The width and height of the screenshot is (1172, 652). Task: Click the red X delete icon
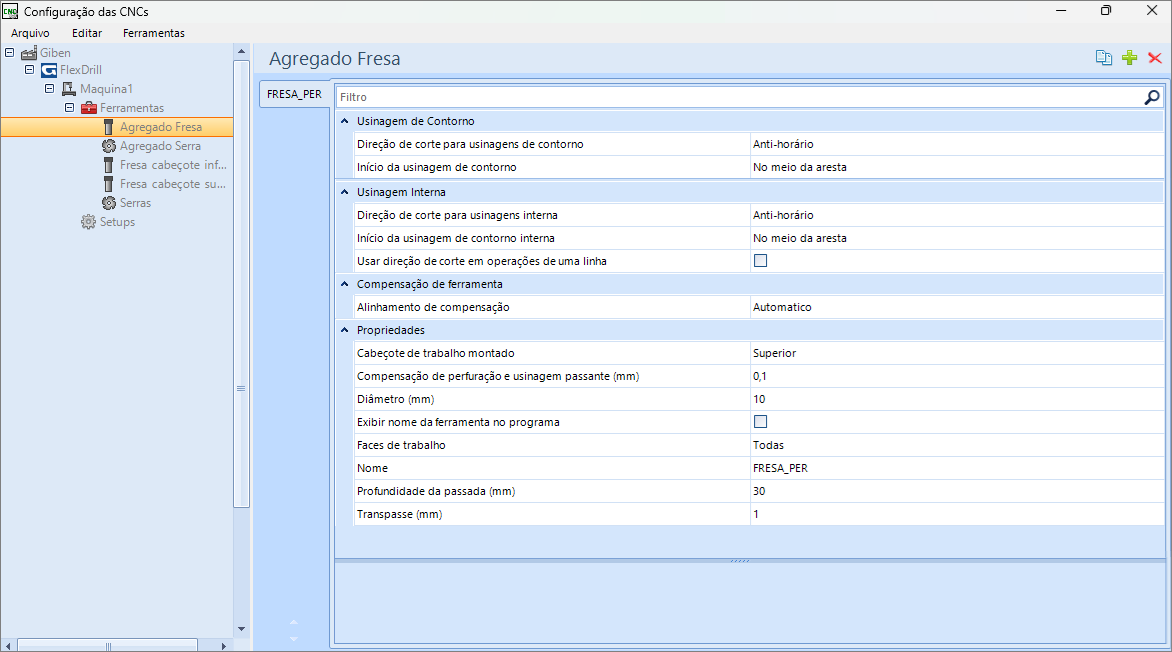(1154, 58)
